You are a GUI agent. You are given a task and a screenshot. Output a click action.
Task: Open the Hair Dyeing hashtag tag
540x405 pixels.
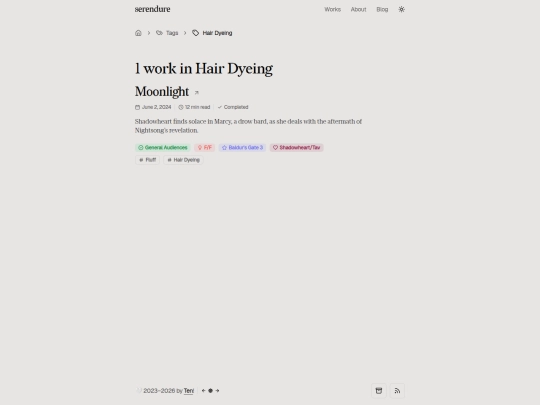click(x=183, y=160)
